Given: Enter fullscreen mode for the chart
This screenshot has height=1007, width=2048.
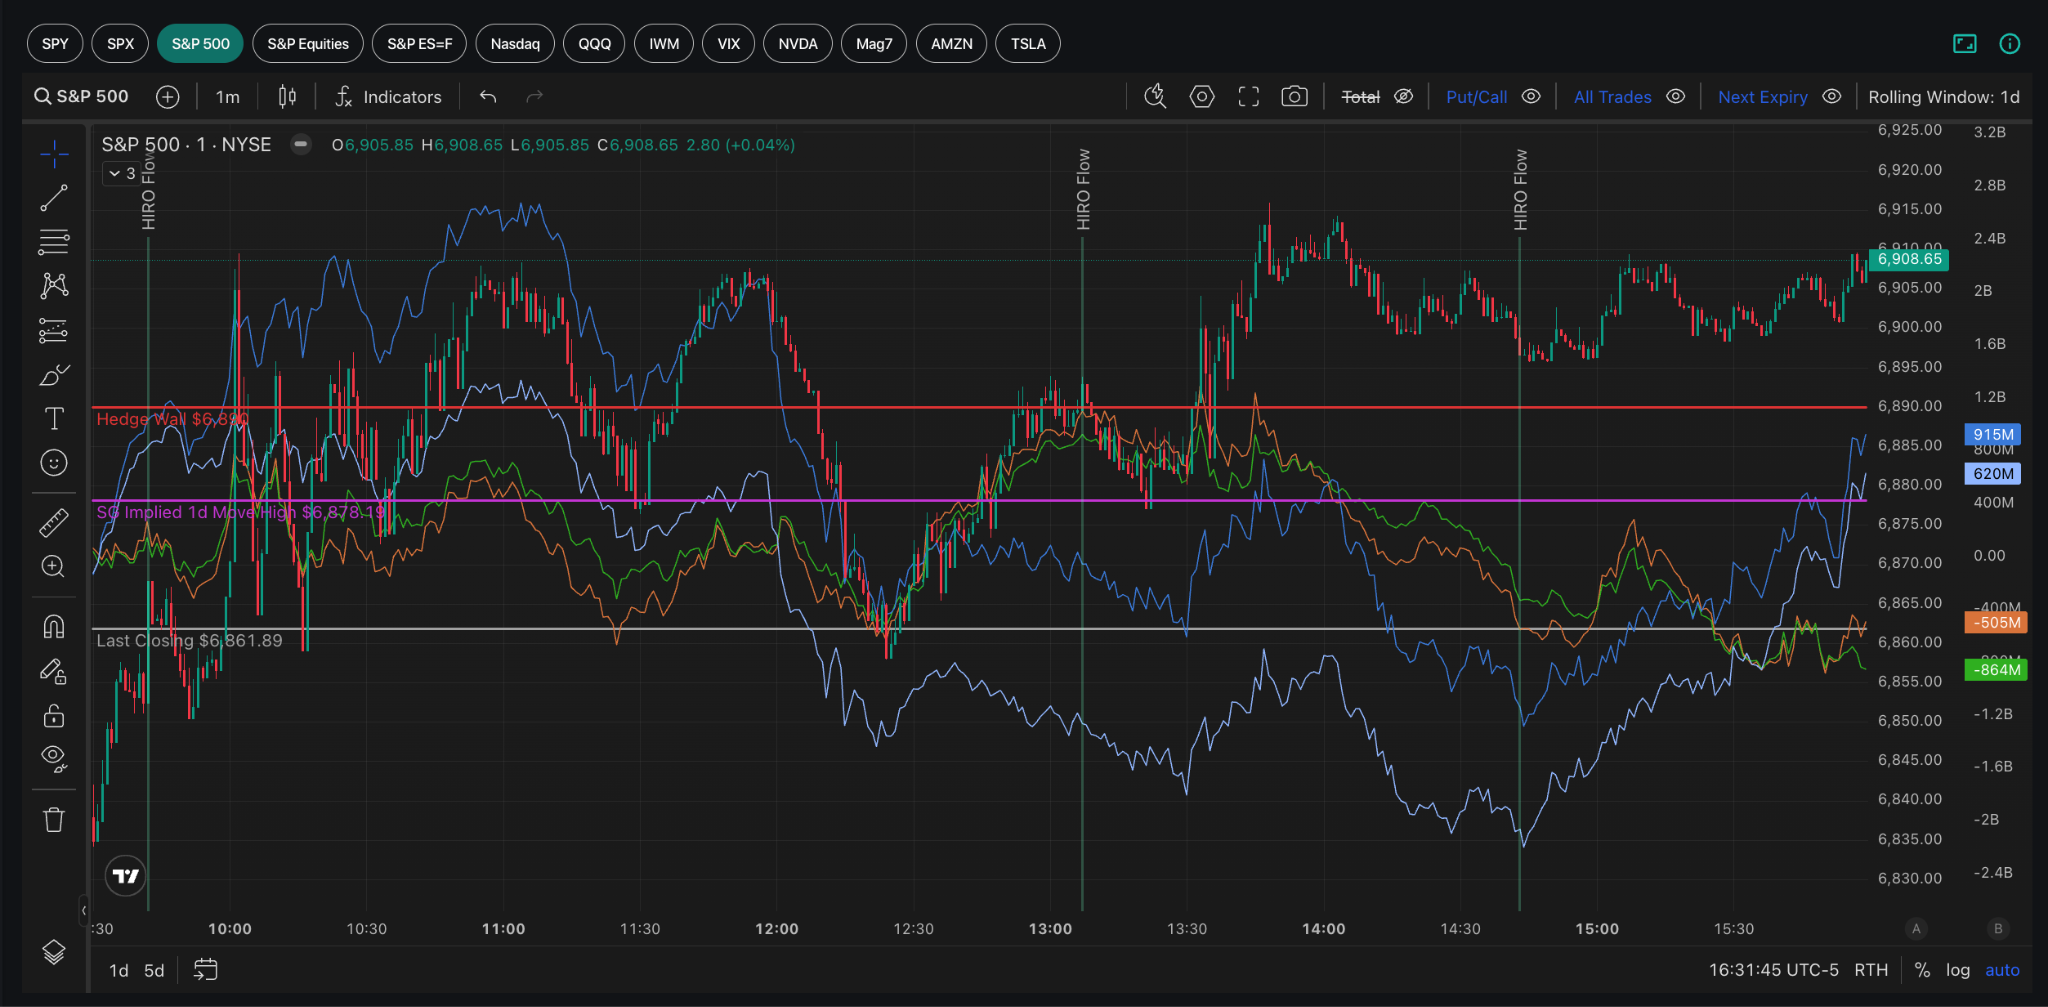Looking at the screenshot, I should [1248, 96].
